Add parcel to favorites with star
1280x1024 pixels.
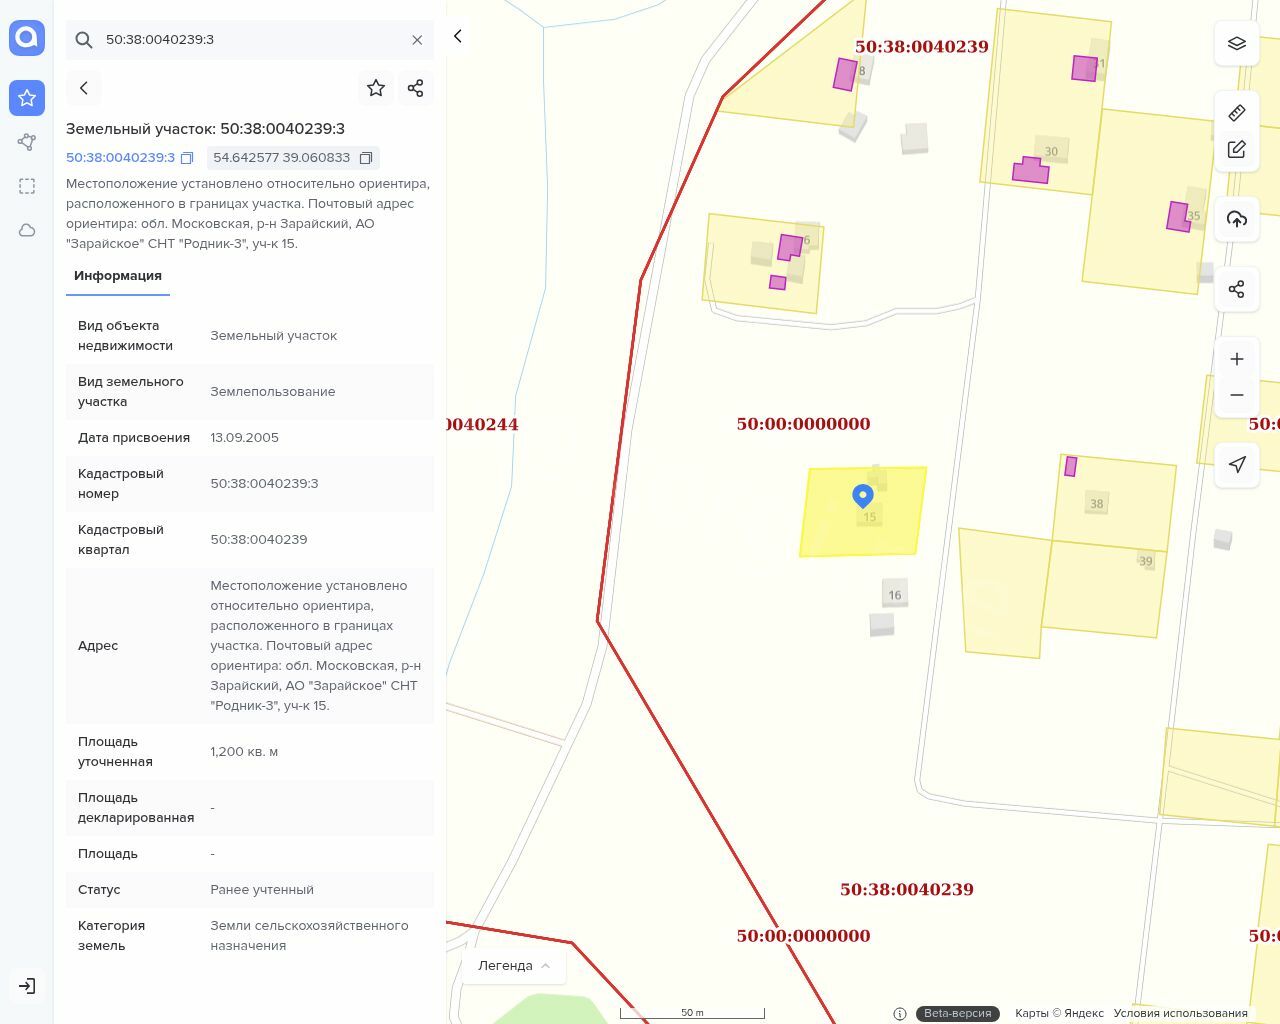[376, 88]
